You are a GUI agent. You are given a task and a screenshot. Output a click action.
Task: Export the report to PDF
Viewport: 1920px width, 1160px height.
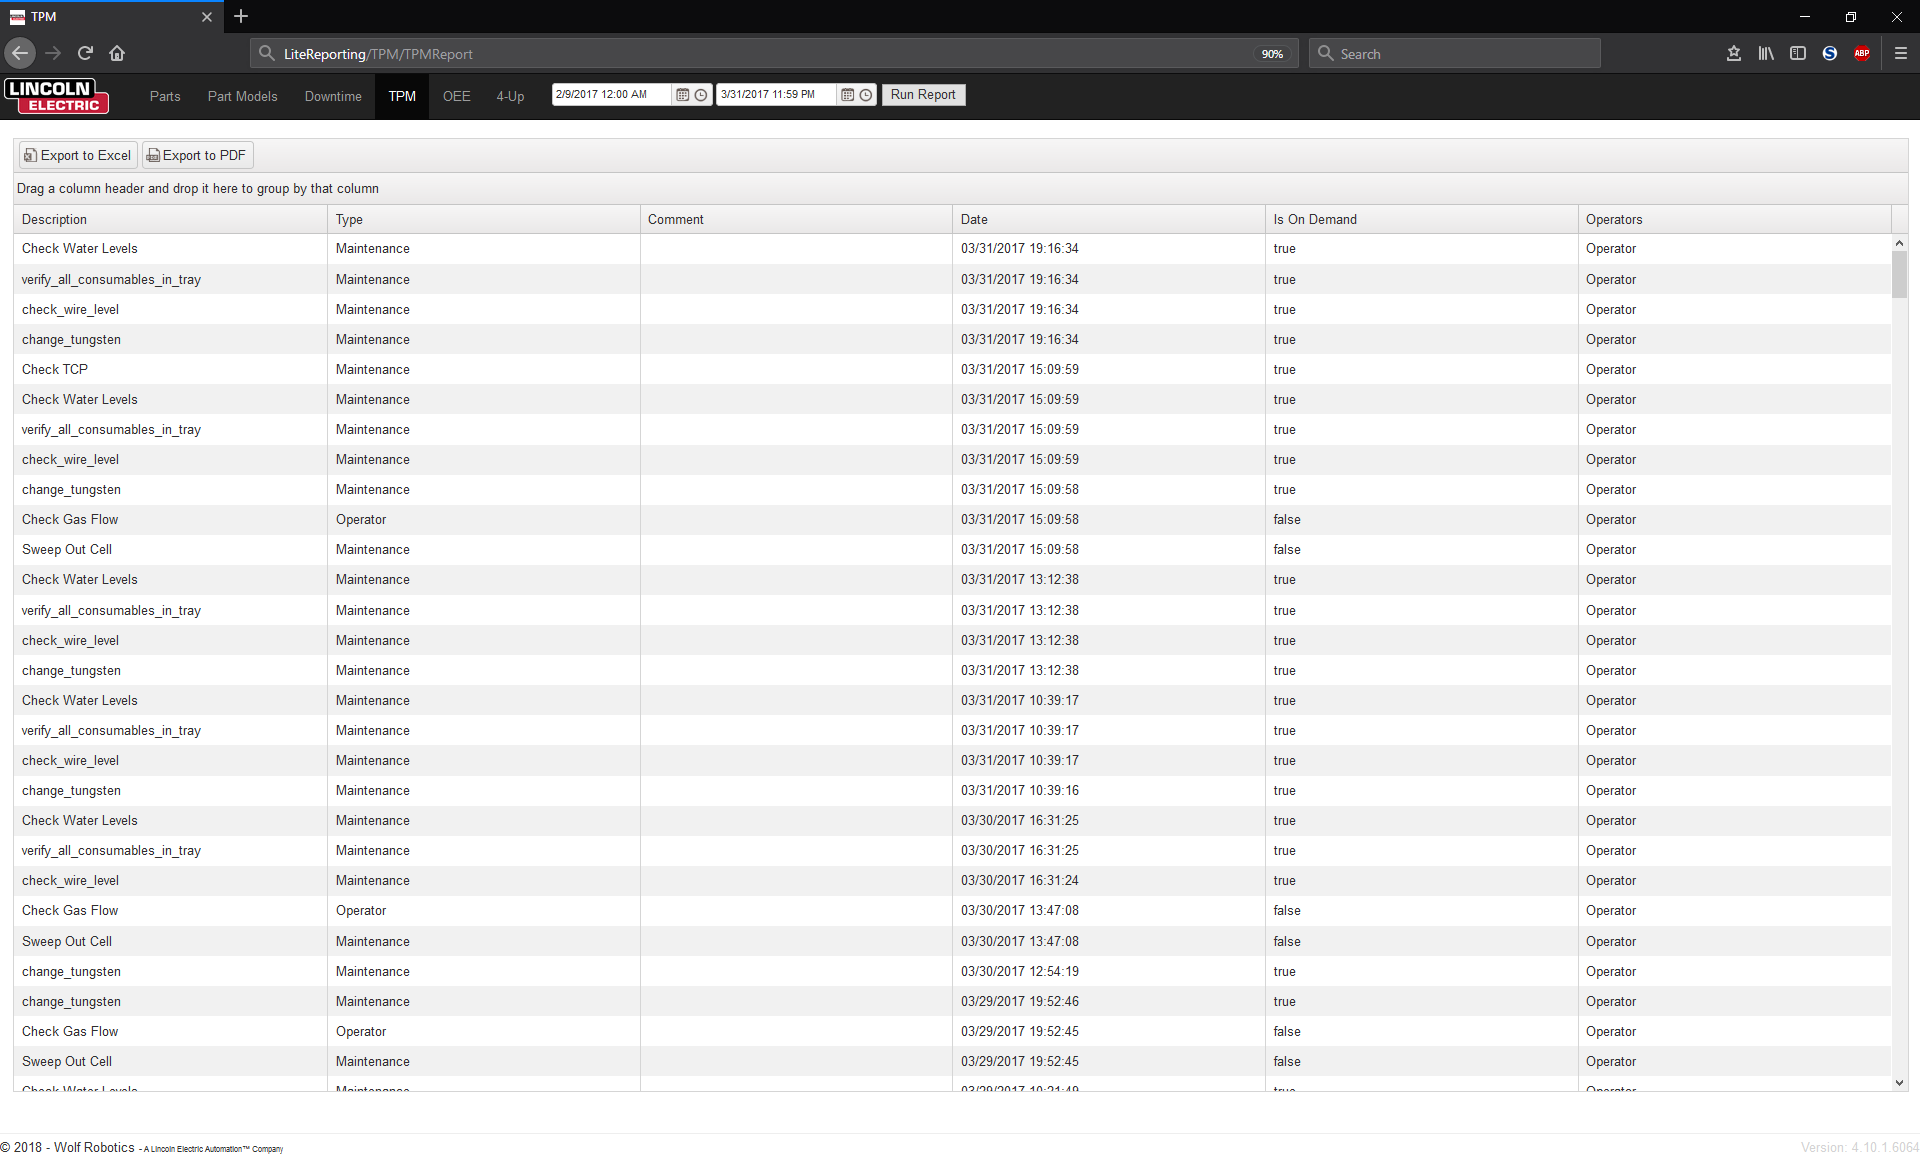coord(197,155)
